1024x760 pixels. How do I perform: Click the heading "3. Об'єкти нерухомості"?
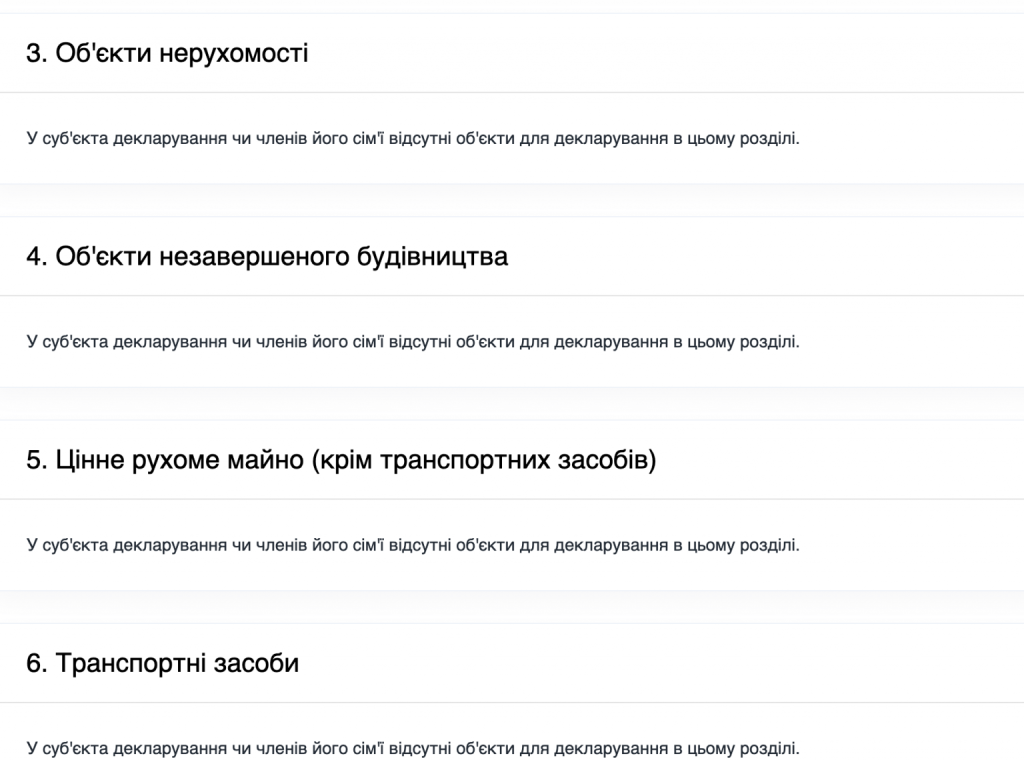167,53
